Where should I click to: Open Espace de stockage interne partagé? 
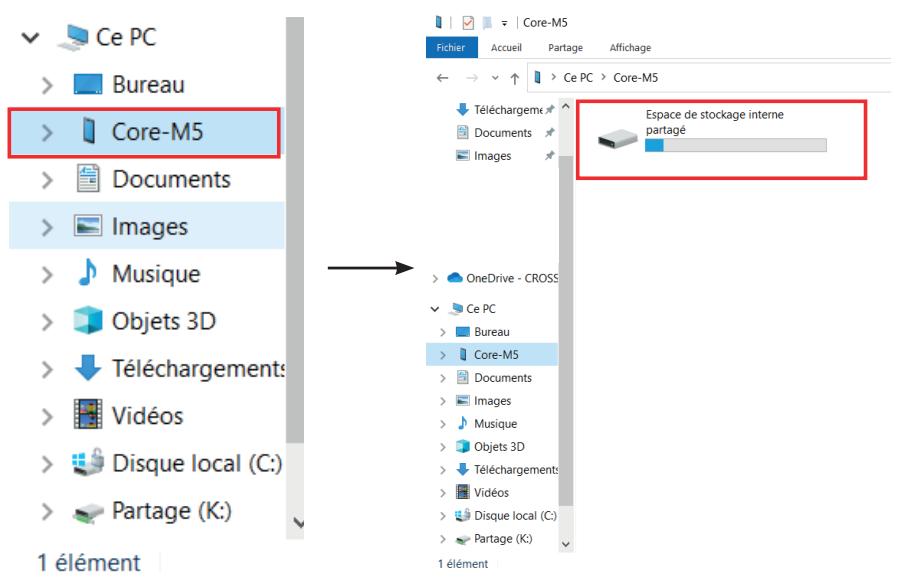720,139
